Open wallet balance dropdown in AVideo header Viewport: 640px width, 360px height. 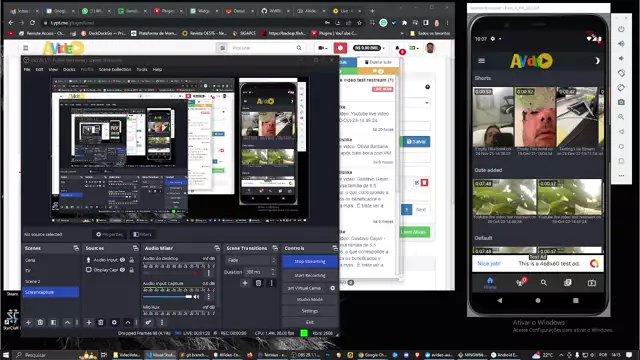click(x=369, y=48)
